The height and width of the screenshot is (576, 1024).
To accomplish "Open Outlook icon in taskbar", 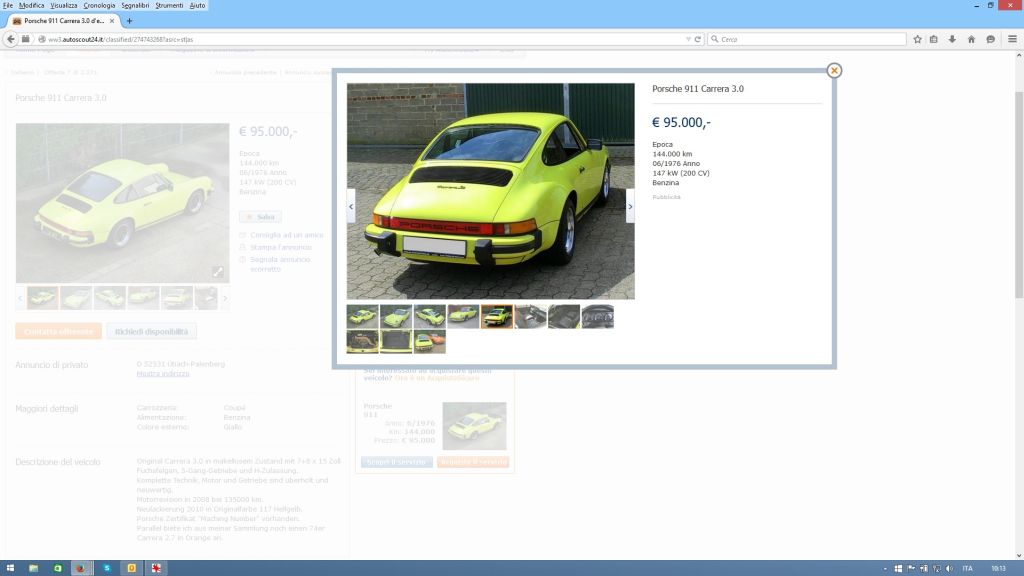I will coord(131,568).
